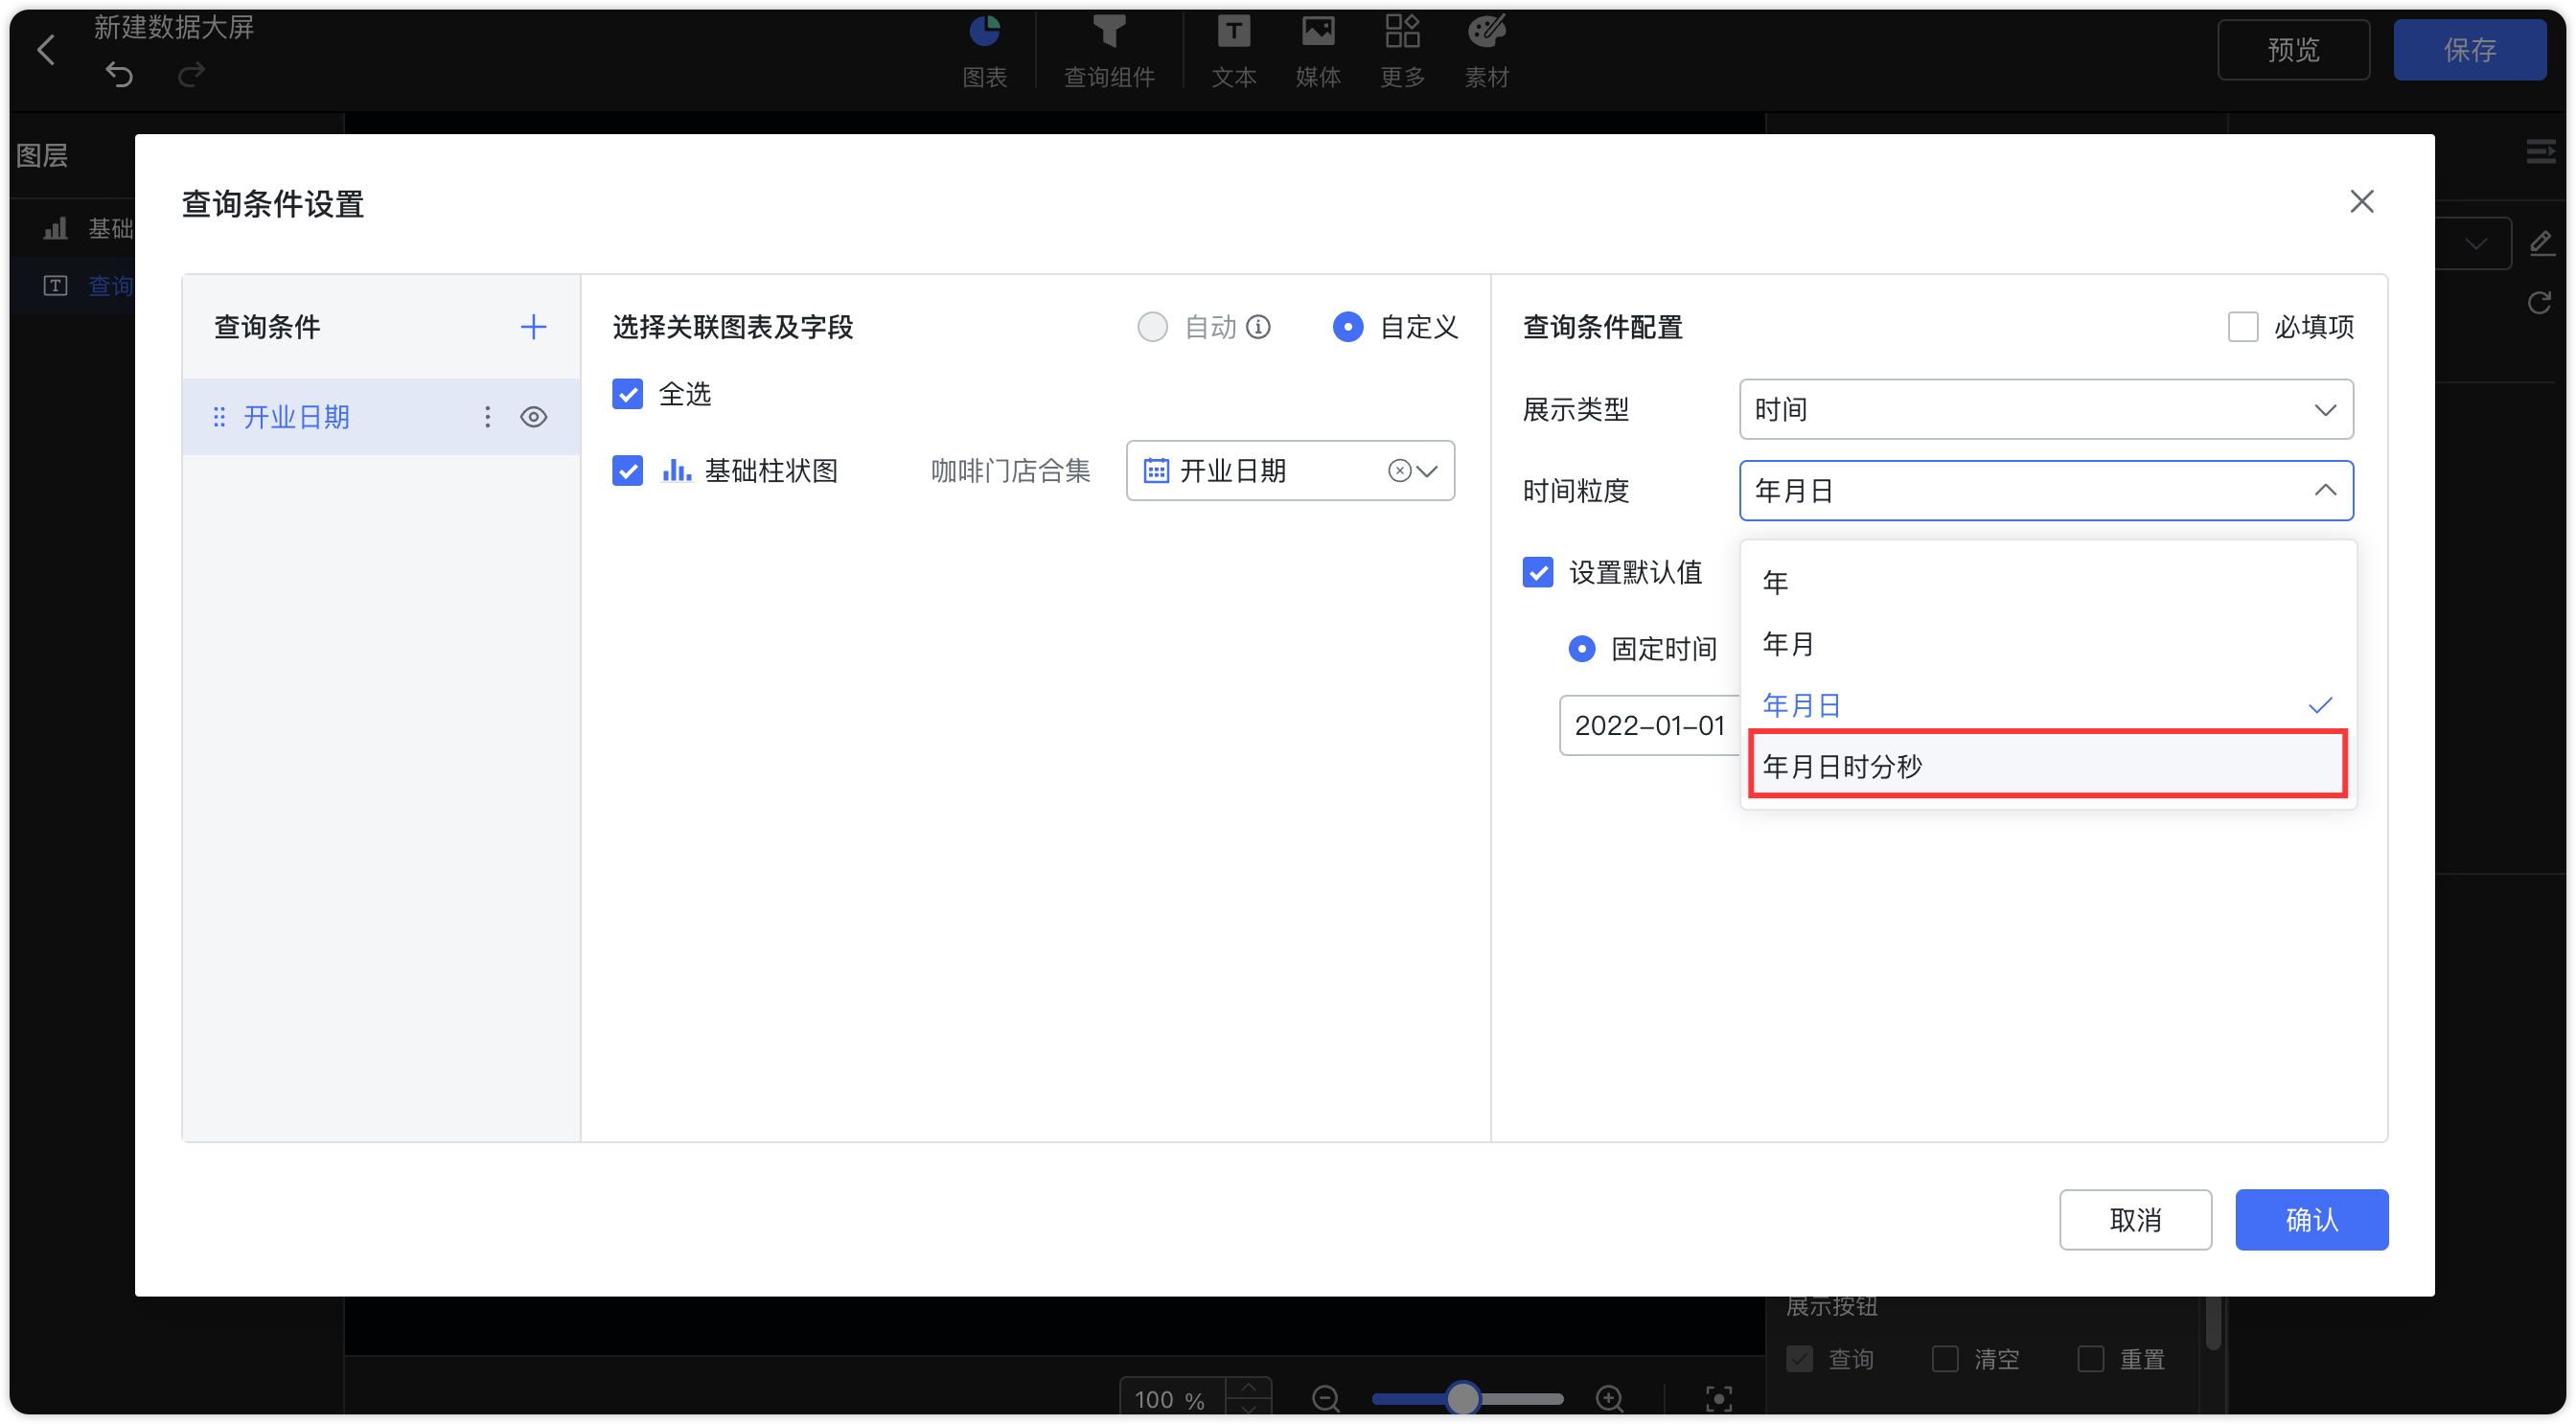Toggle the 重置 checkbox under 展示按钮
2576x1424 pixels.
pyautogui.click(x=2090, y=1358)
